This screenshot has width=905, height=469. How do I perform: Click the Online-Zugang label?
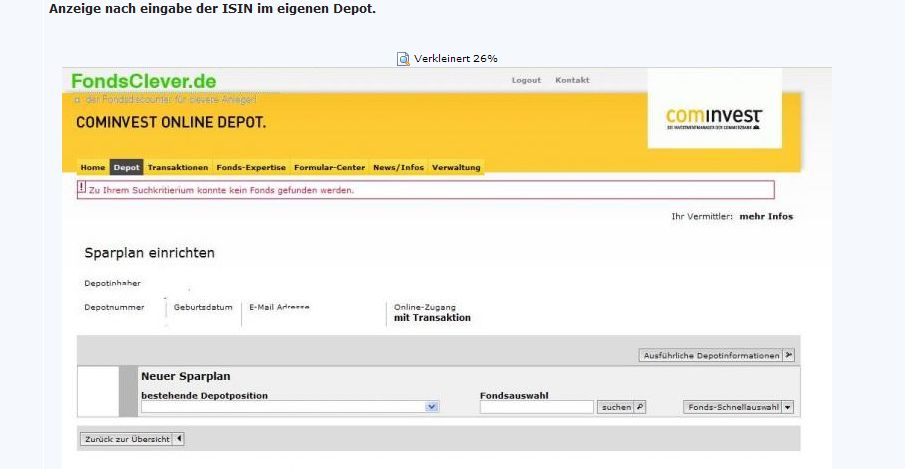pos(425,307)
